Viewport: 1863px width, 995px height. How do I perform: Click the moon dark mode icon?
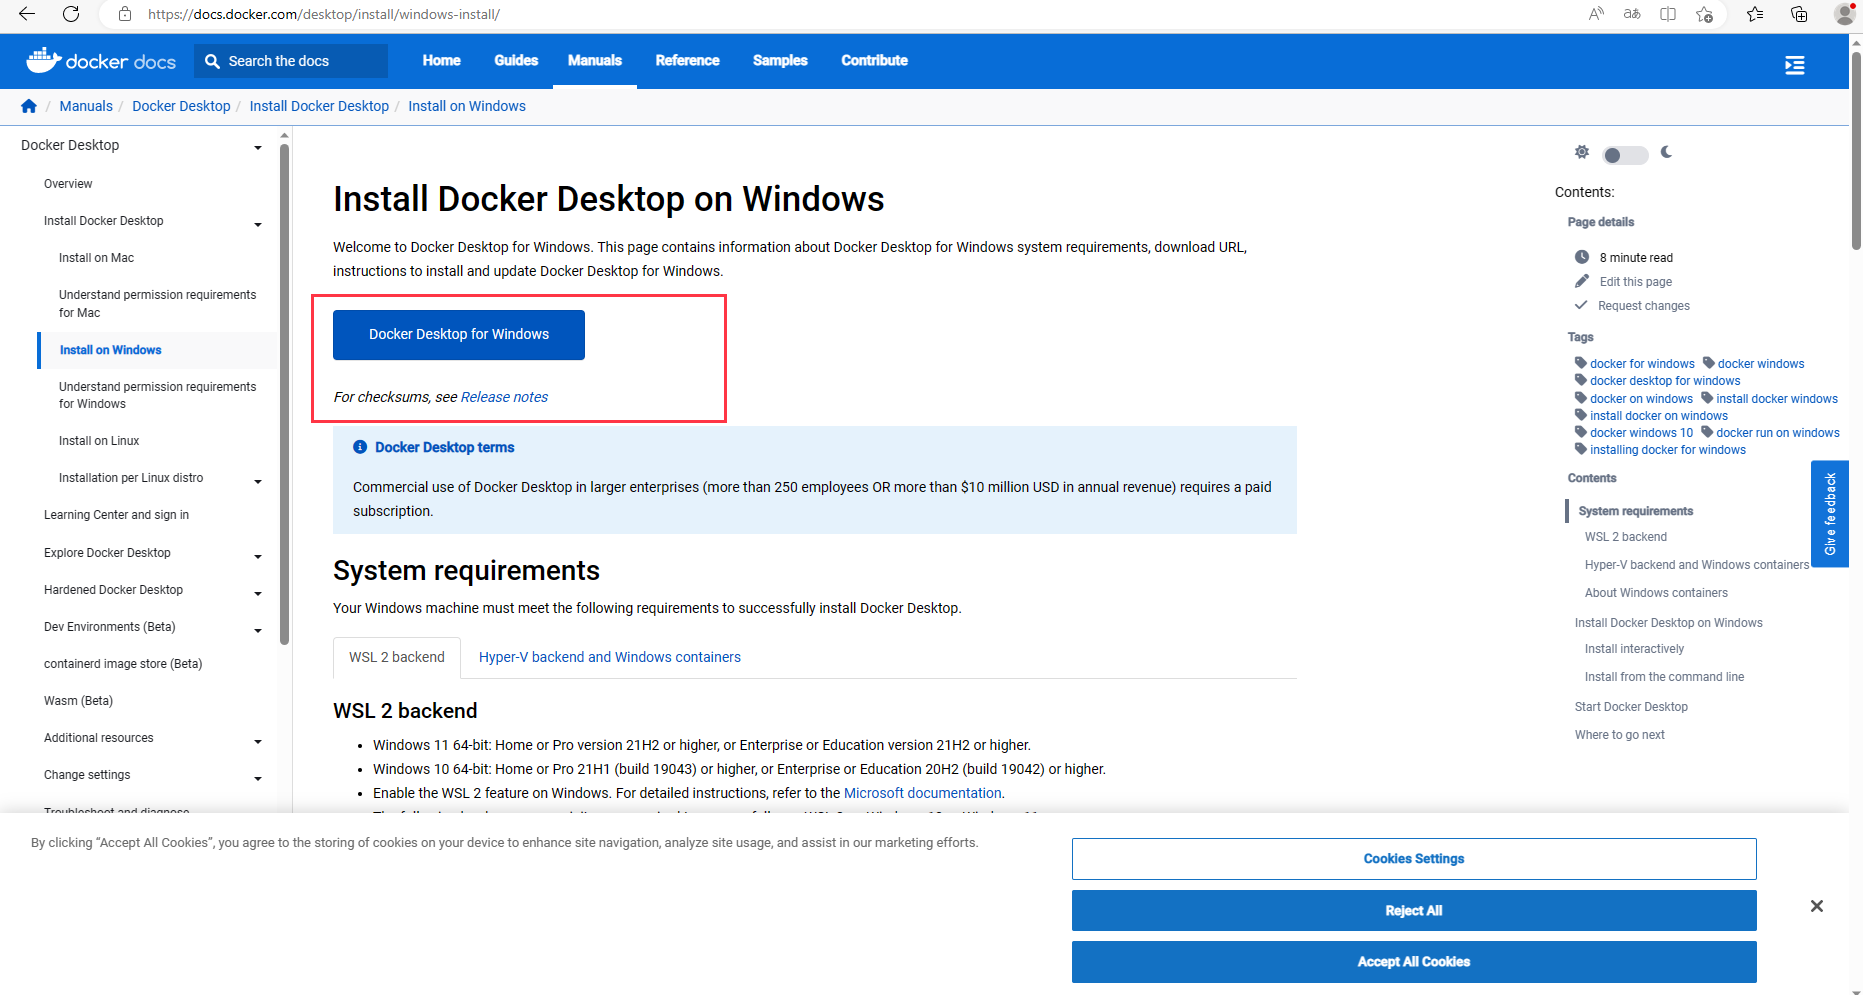pyautogui.click(x=1666, y=152)
